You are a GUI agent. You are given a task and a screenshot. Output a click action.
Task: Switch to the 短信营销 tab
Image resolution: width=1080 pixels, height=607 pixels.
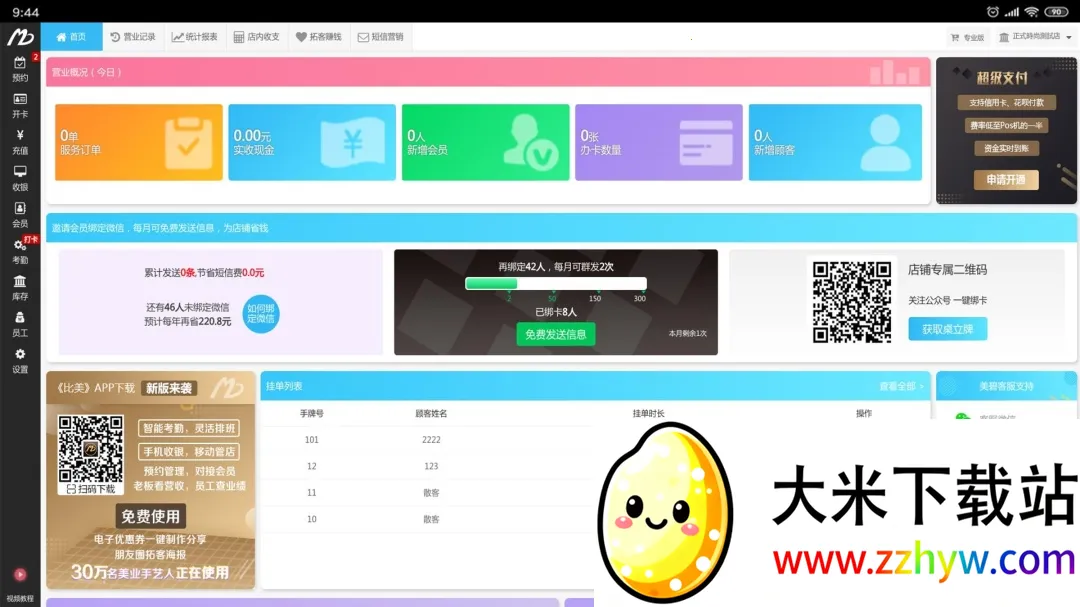point(381,36)
